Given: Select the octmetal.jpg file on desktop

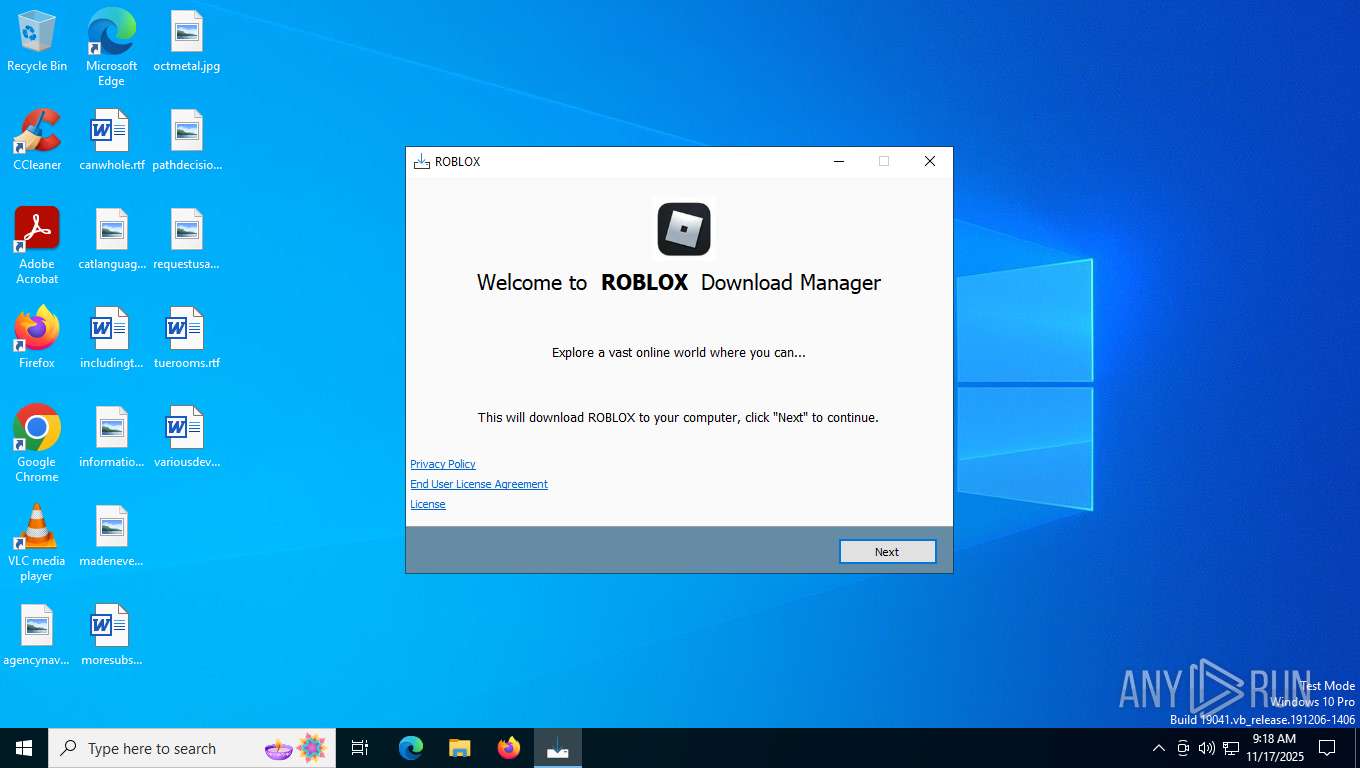Looking at the screenshot, I should click(x=187, y=42).
